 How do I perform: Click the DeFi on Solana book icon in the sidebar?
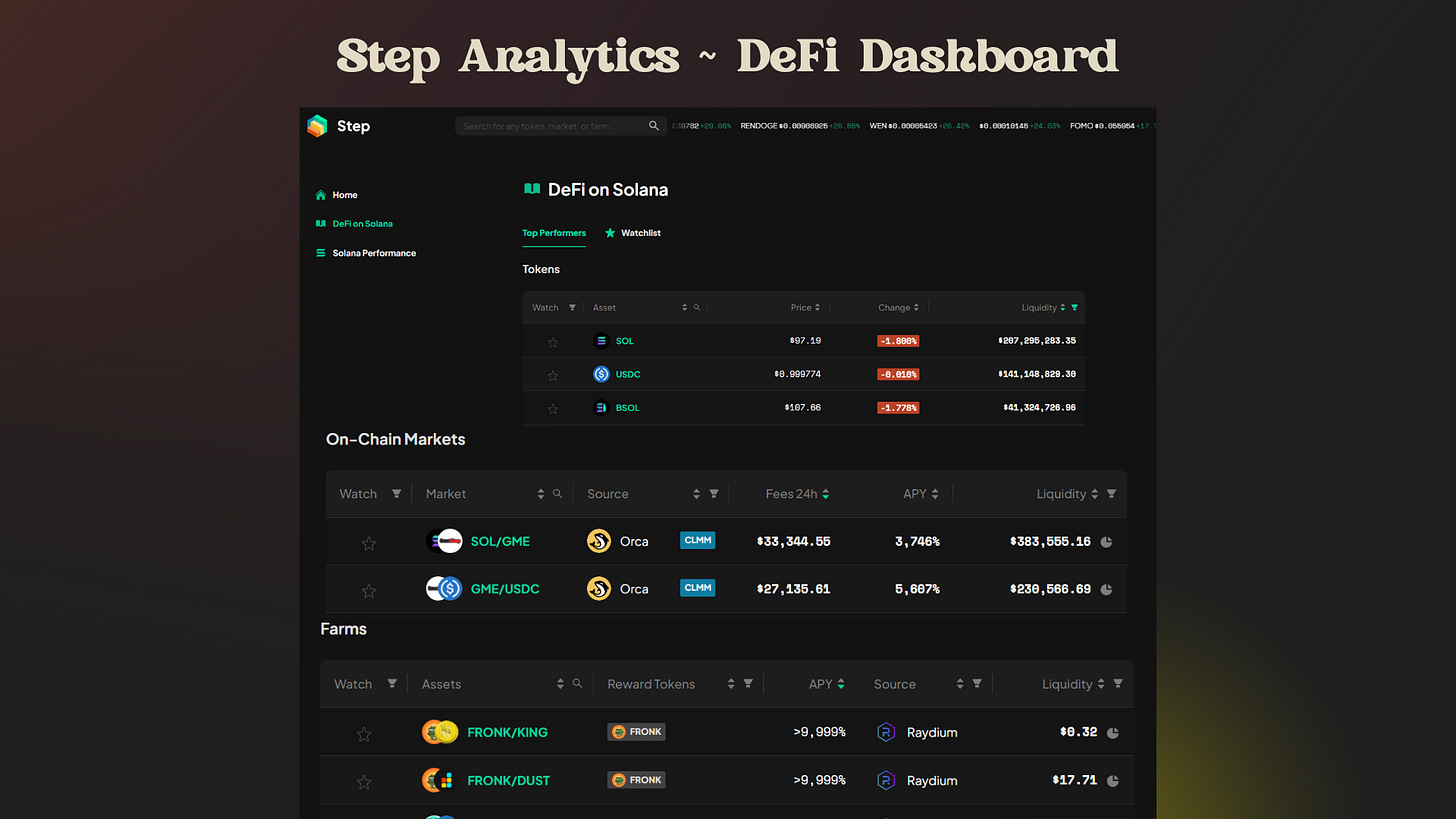(x=321, y=224)
